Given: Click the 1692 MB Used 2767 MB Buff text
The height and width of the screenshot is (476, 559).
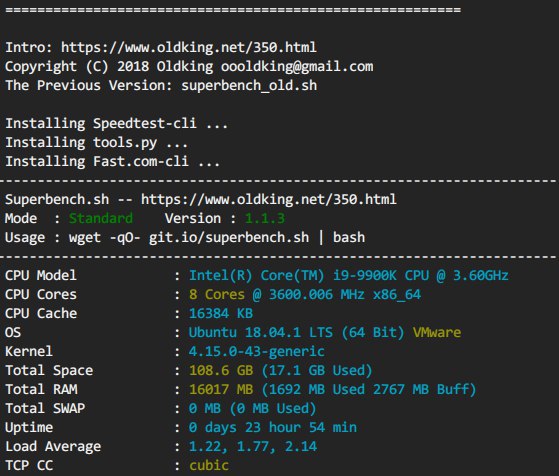Looking at the screenshot, I should 369,390.
